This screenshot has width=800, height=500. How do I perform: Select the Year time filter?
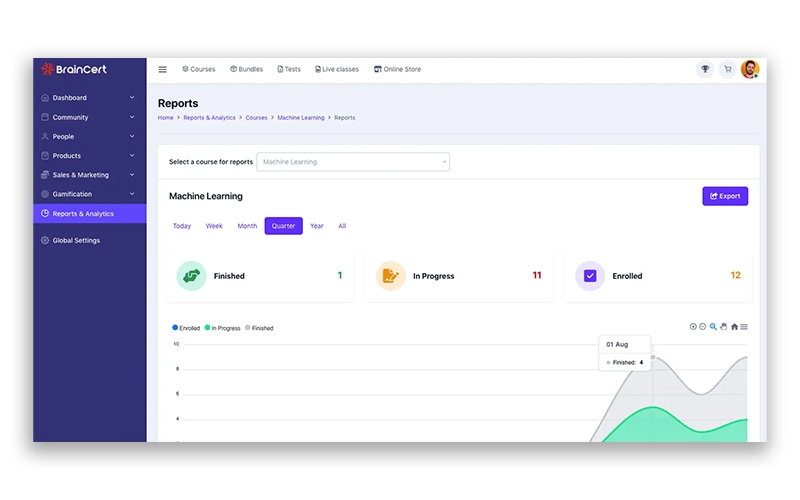coord(317,226)
